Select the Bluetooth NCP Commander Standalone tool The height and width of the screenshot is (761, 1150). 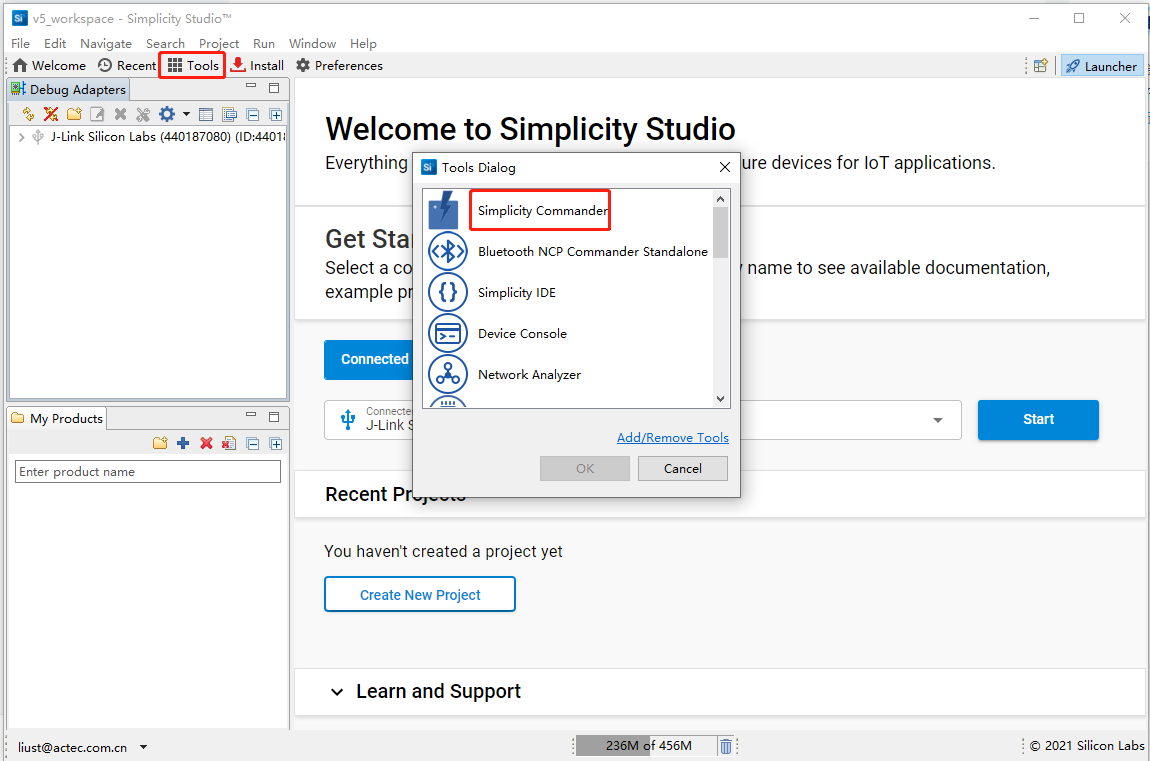[592, 251]
